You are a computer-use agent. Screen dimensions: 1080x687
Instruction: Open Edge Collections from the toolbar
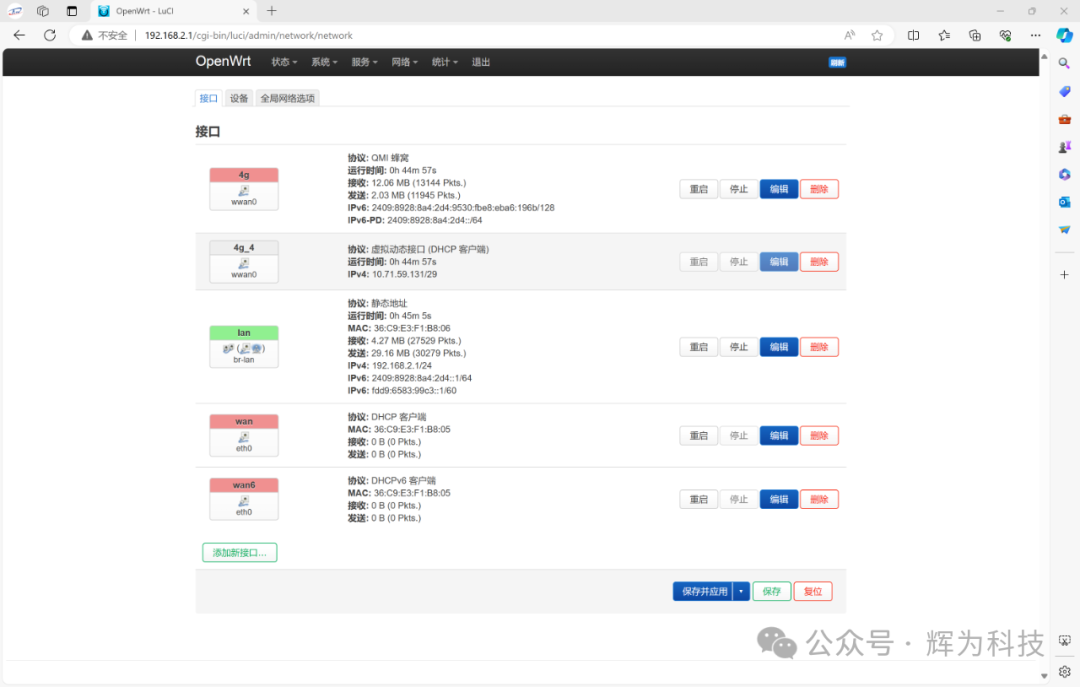pos(975,35)
